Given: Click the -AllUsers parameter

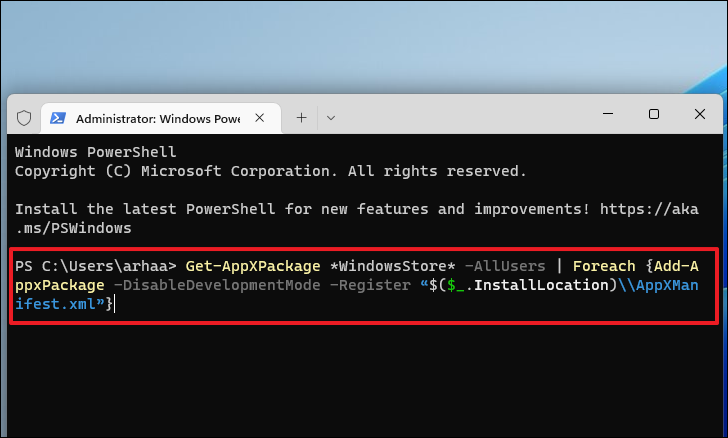Looking at the screenshot, I should (505, 266).
